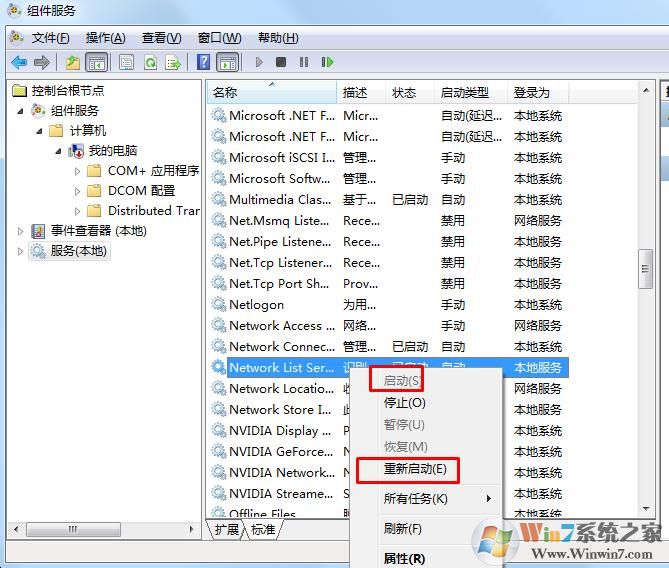
Task: Click the Refresh toolbar icon
Action: (150, 63)
